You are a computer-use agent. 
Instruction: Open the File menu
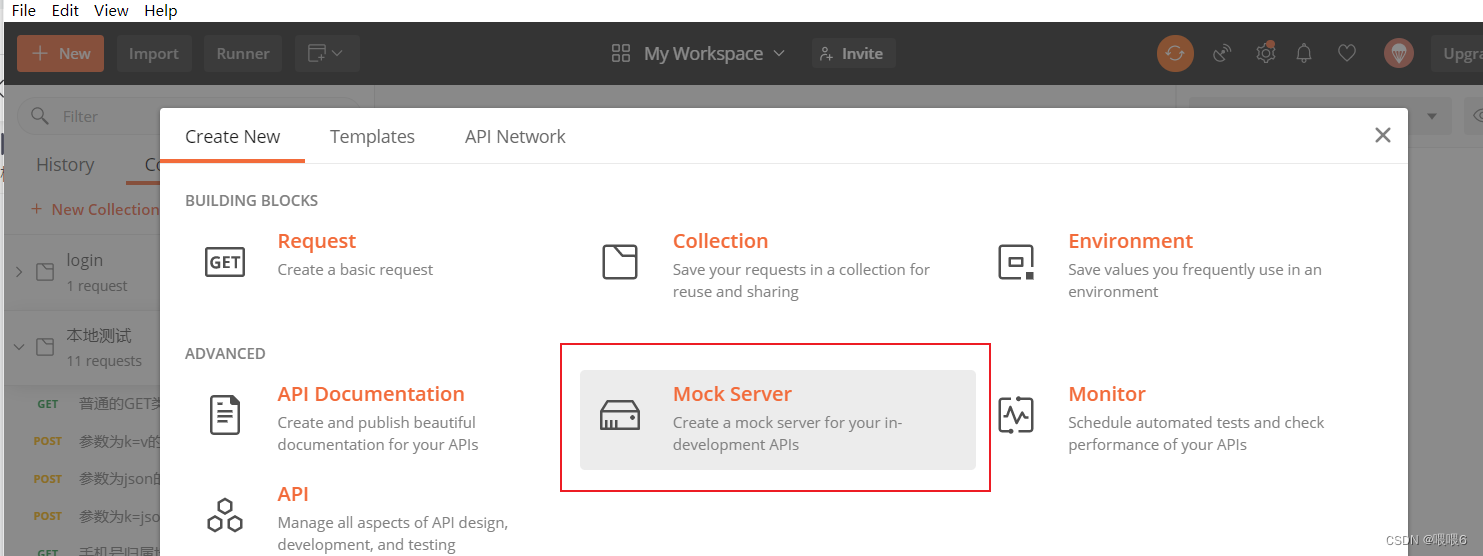[x=23, y=10]
